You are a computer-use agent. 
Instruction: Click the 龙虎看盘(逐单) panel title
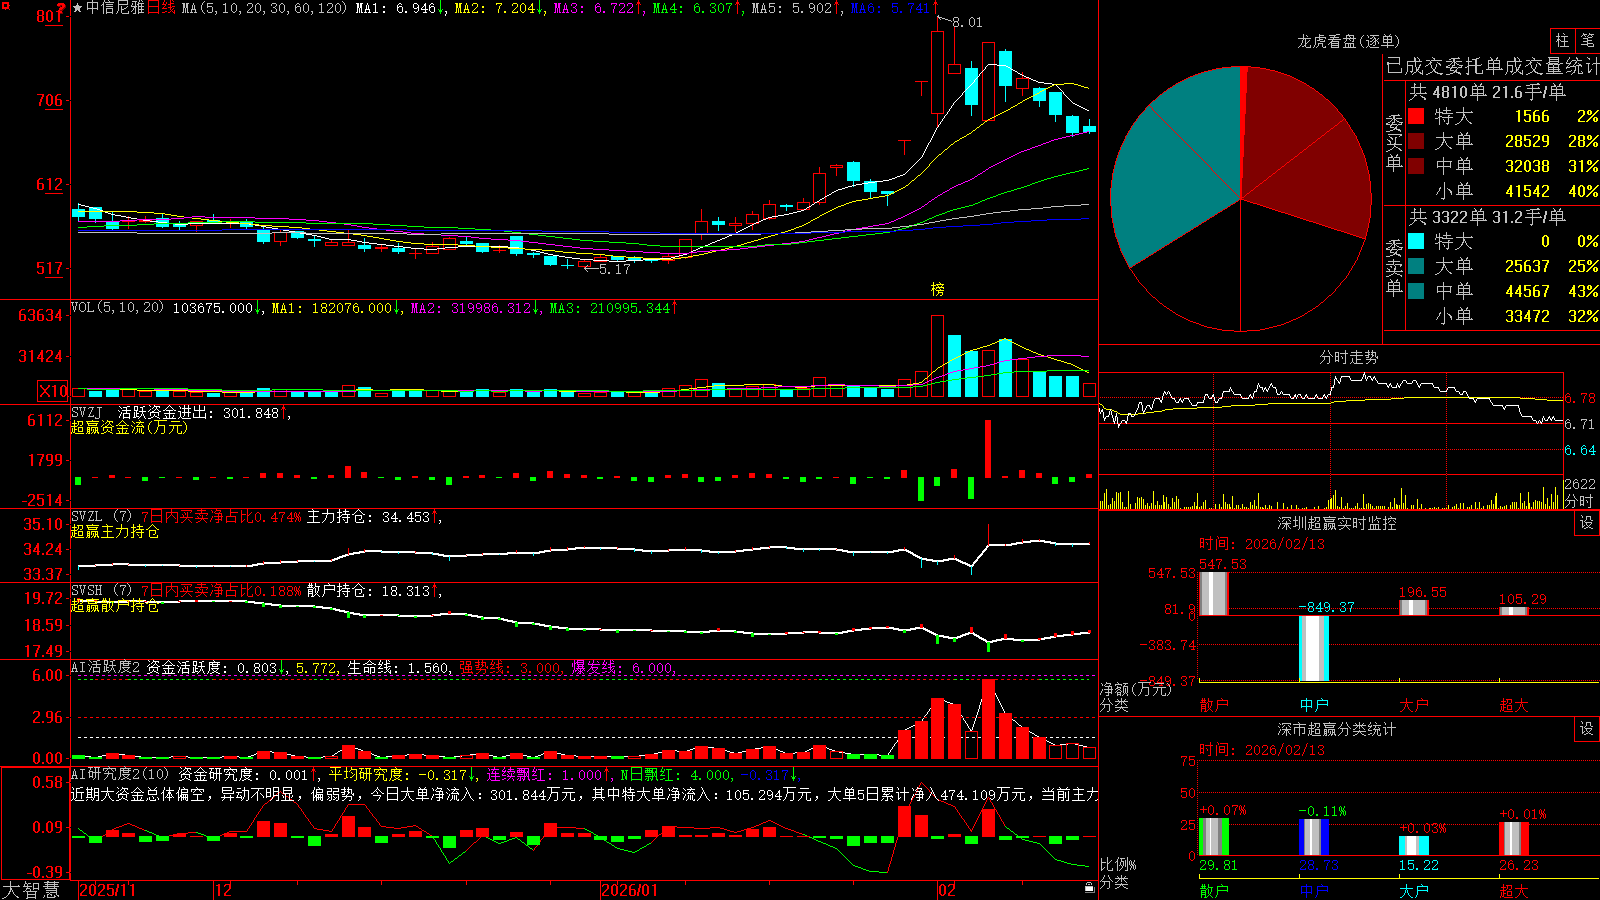coord(1348,41)
